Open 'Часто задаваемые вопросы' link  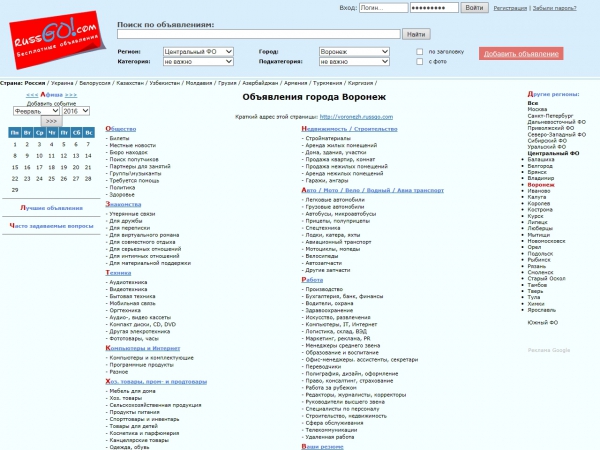point(51,226)
